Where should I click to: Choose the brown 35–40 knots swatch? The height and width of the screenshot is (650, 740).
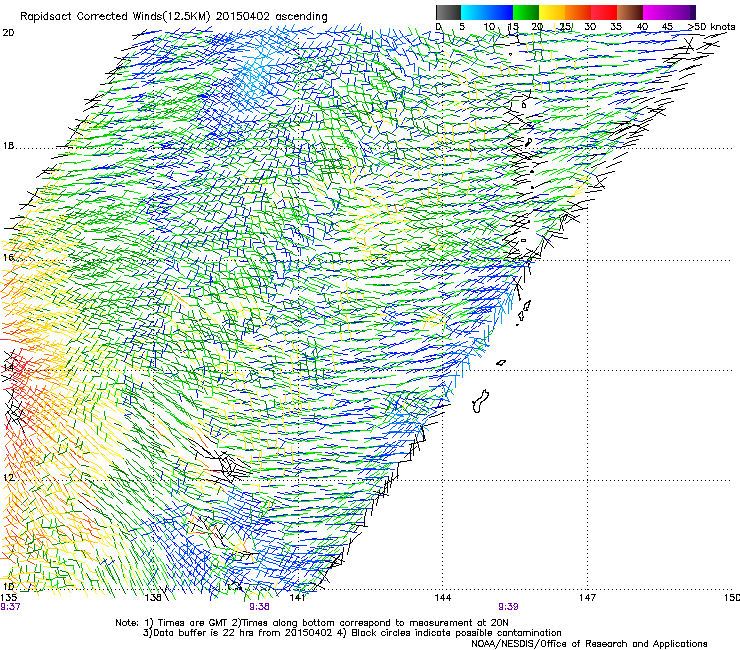(630, 12)
